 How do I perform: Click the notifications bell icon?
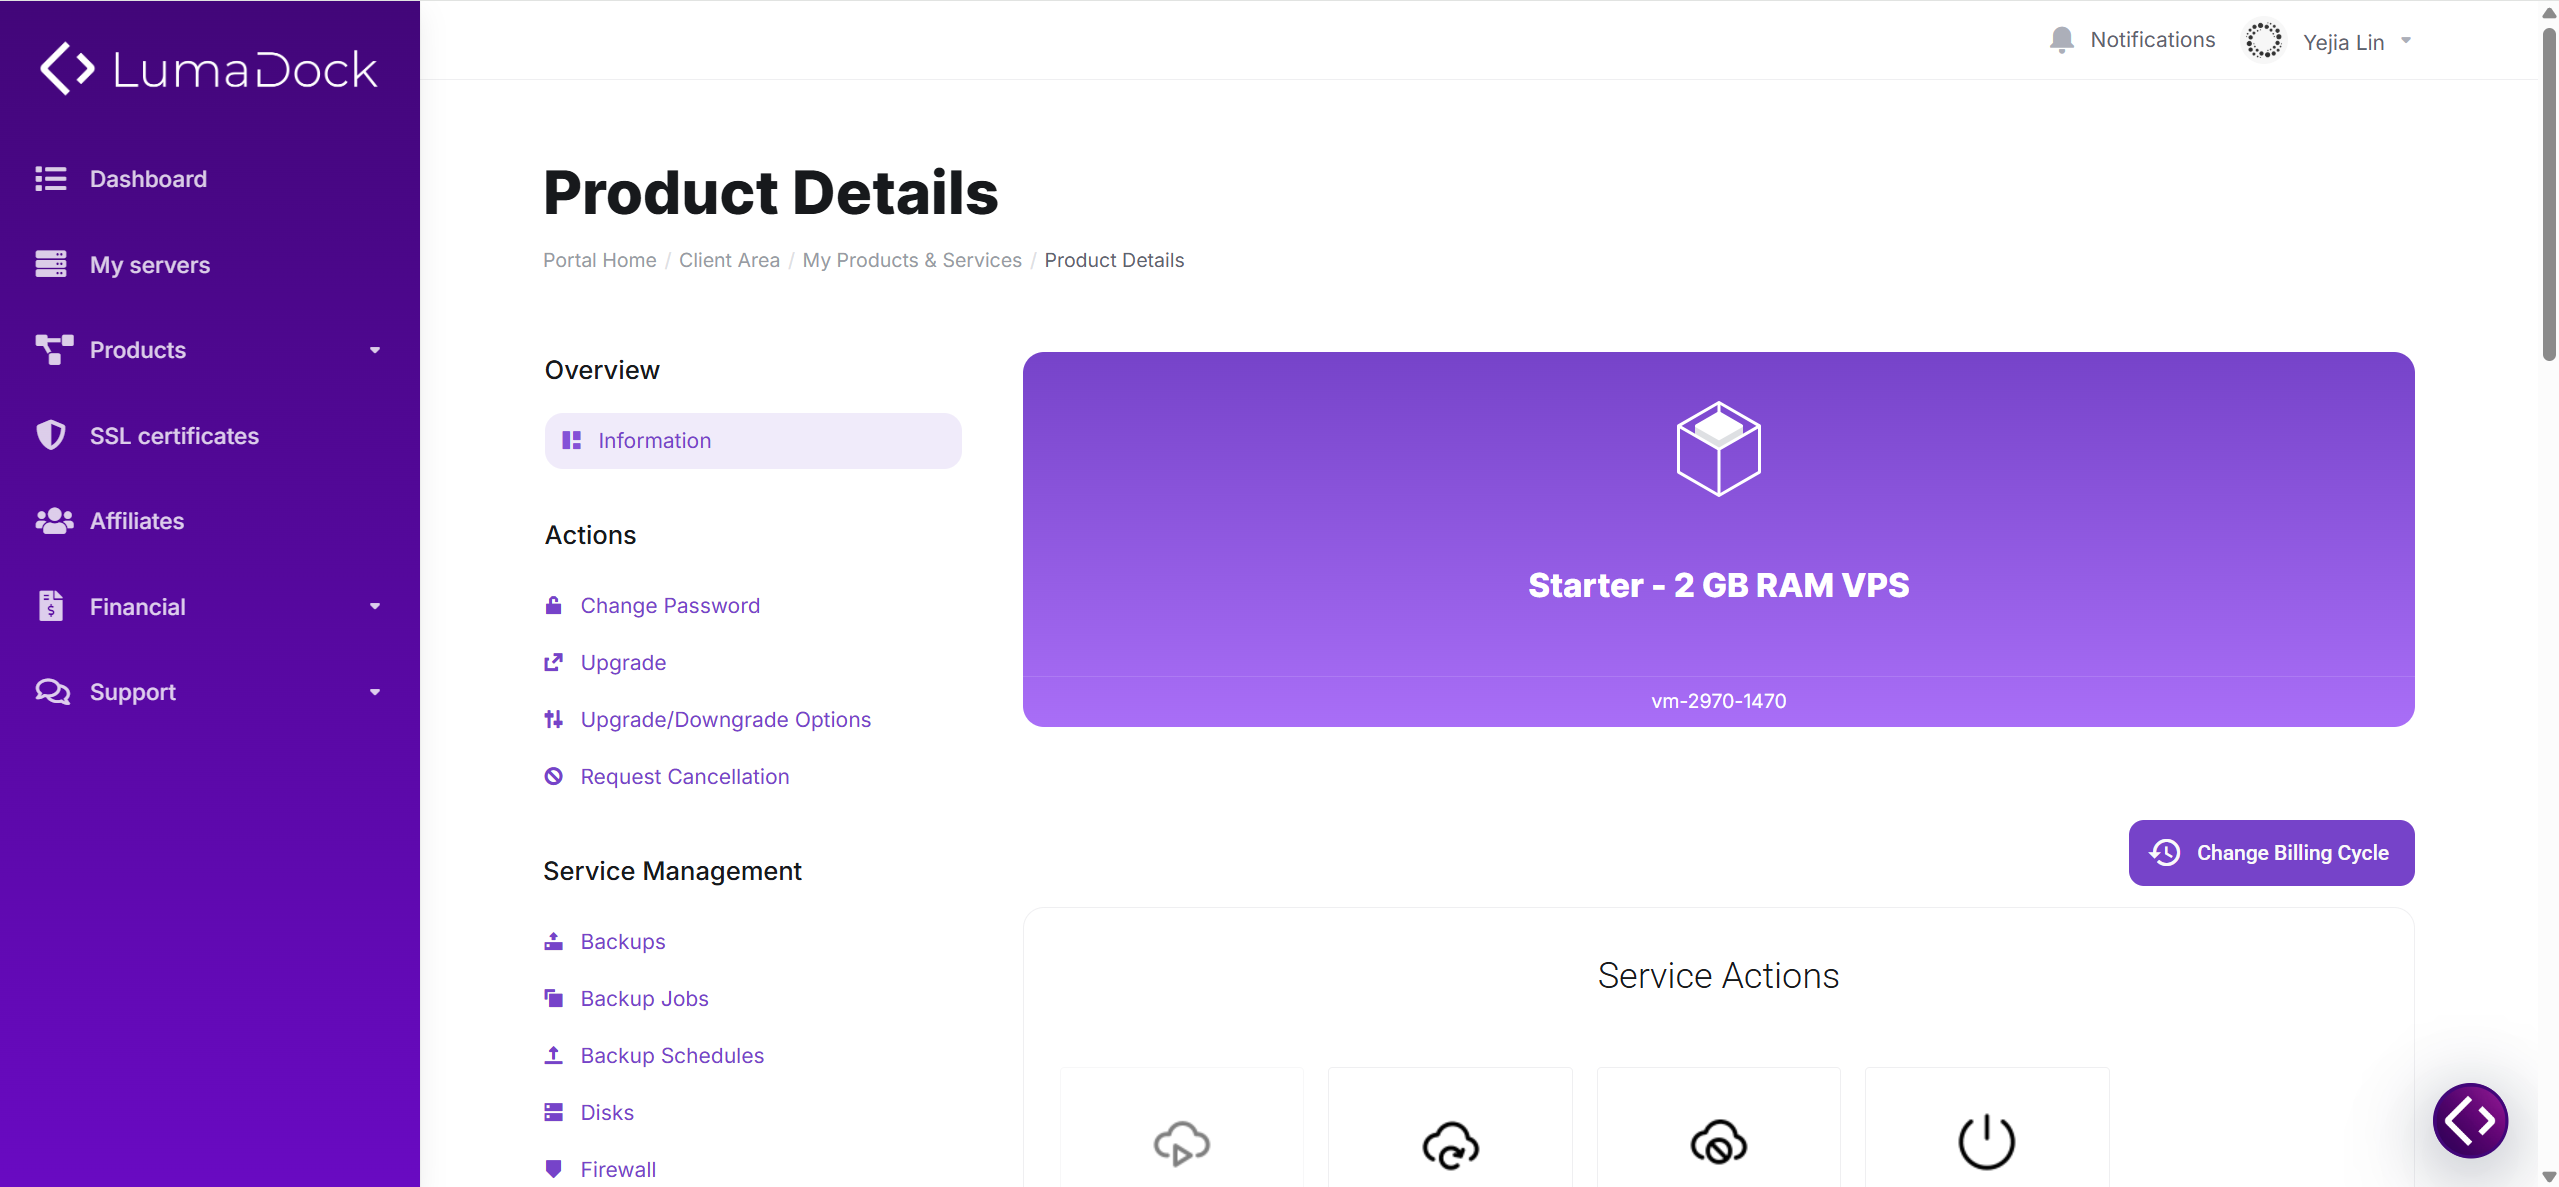click(2061, 40)
